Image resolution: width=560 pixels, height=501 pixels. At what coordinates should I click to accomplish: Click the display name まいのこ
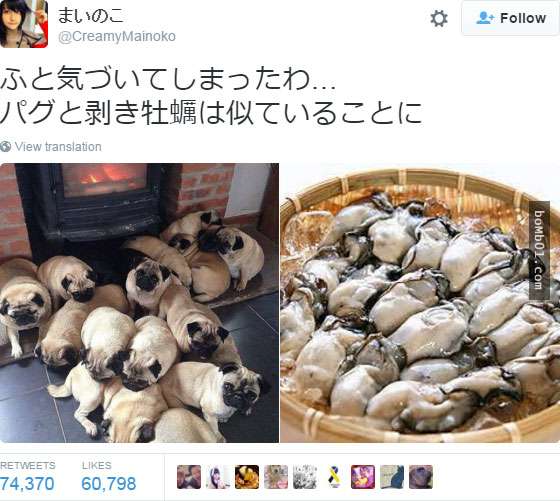coord(91,15)
